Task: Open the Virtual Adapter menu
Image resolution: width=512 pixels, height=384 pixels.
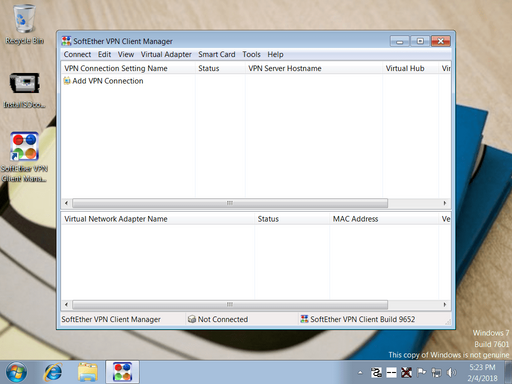Action: [166, 54]
